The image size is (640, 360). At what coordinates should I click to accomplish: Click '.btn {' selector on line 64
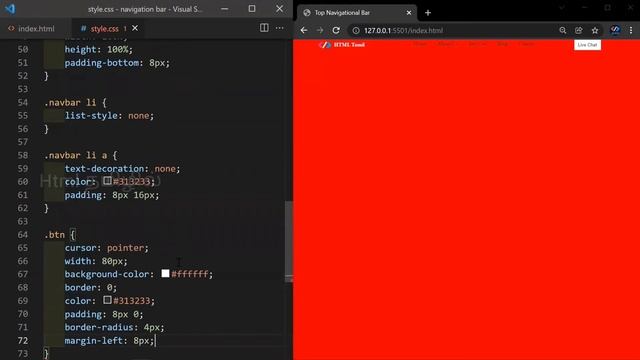click(x=60, y=235)
